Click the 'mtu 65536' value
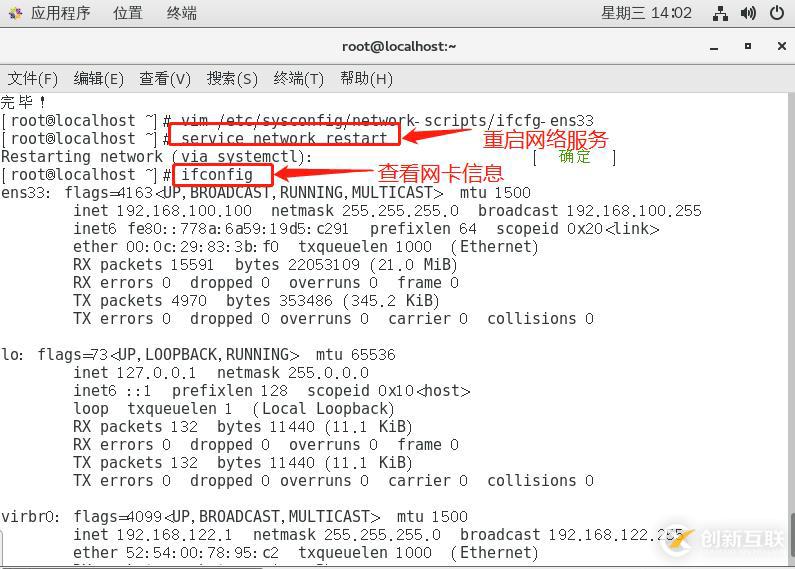 pyautogui.click(x=355, y=354)
